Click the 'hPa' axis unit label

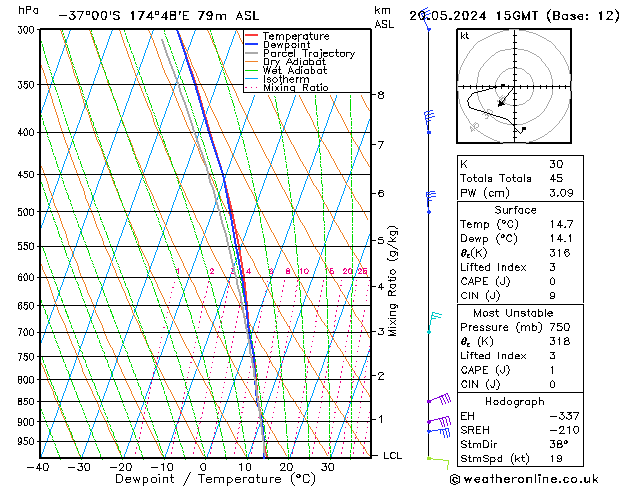click(x=28, y=10)
